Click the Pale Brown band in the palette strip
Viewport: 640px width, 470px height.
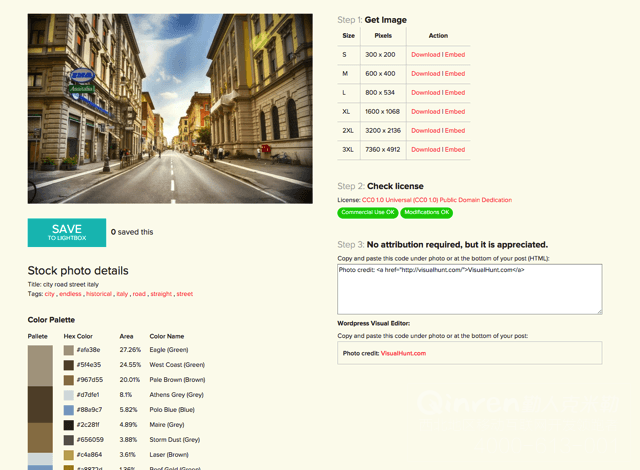click(40, 438)
